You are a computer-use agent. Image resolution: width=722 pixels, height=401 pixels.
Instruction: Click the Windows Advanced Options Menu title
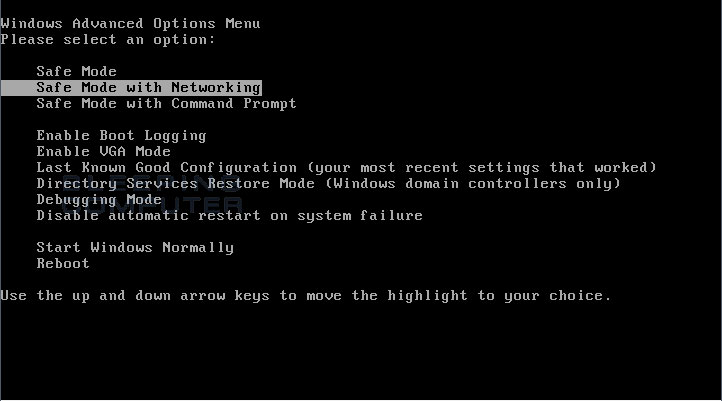pyautogui.click(x=130, y=23)
